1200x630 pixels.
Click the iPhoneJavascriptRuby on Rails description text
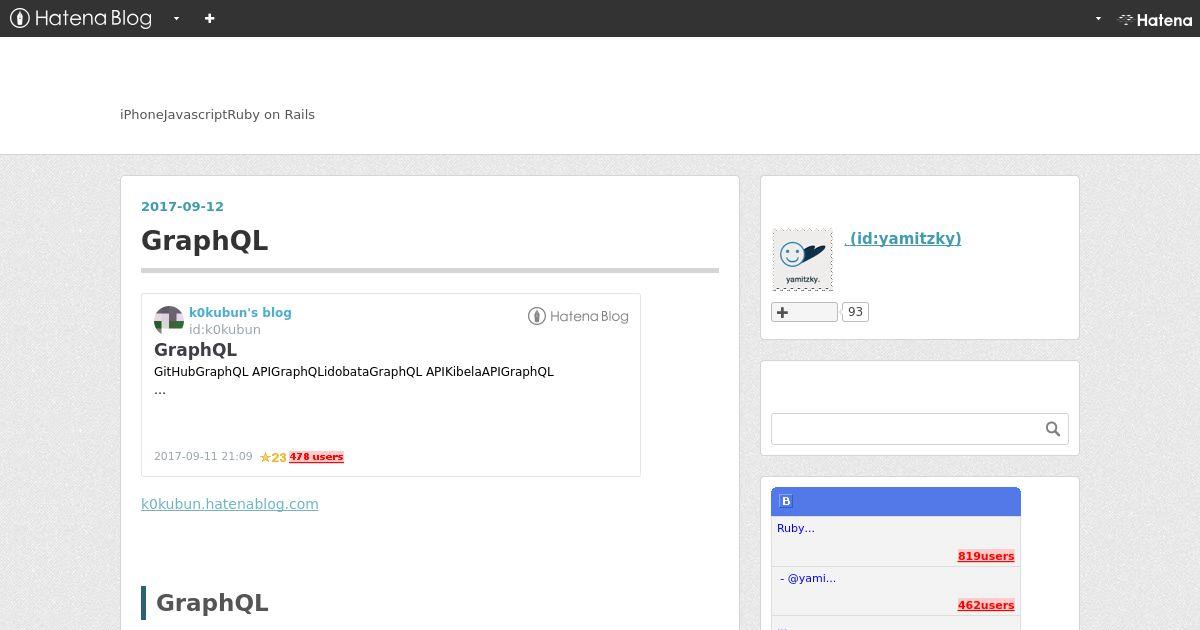pos(217,114)
